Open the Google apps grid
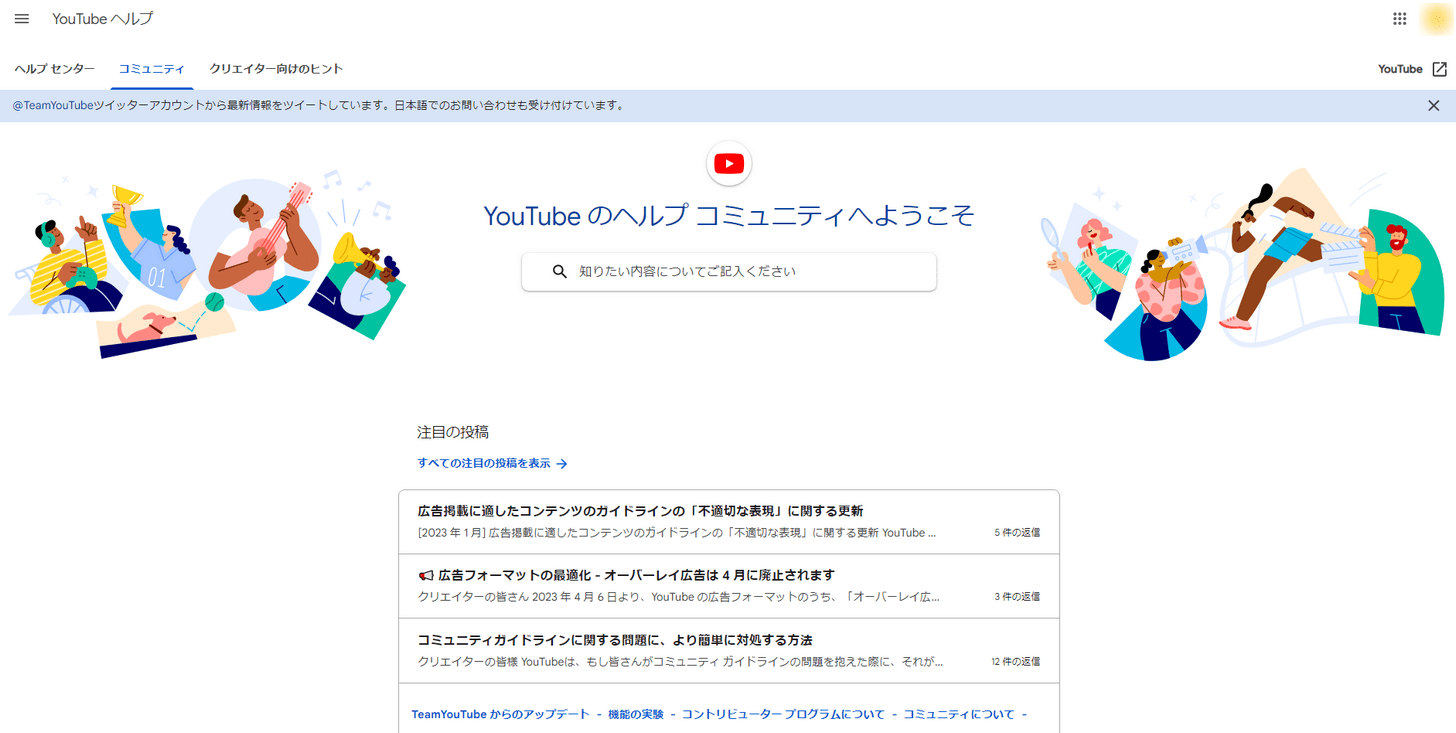This screenshot has width=1456, height=733. (x=1400, y=19)
